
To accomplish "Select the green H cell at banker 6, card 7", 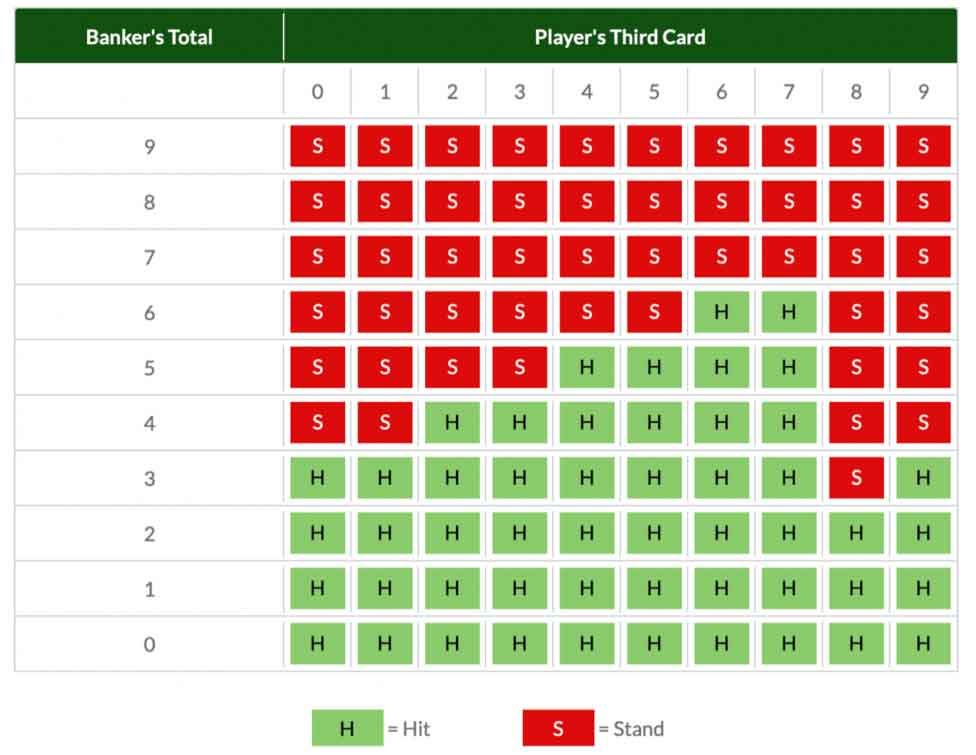I will (789, 312).
